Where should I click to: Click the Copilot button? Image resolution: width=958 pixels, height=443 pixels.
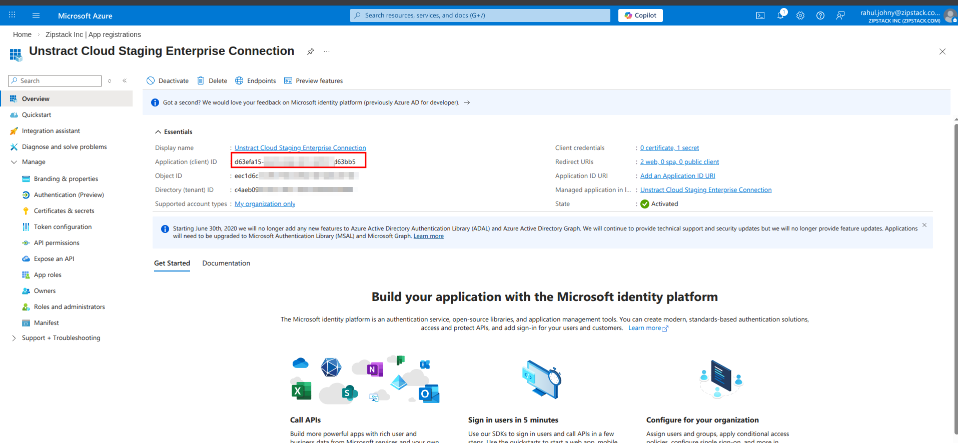click(640, 15)
